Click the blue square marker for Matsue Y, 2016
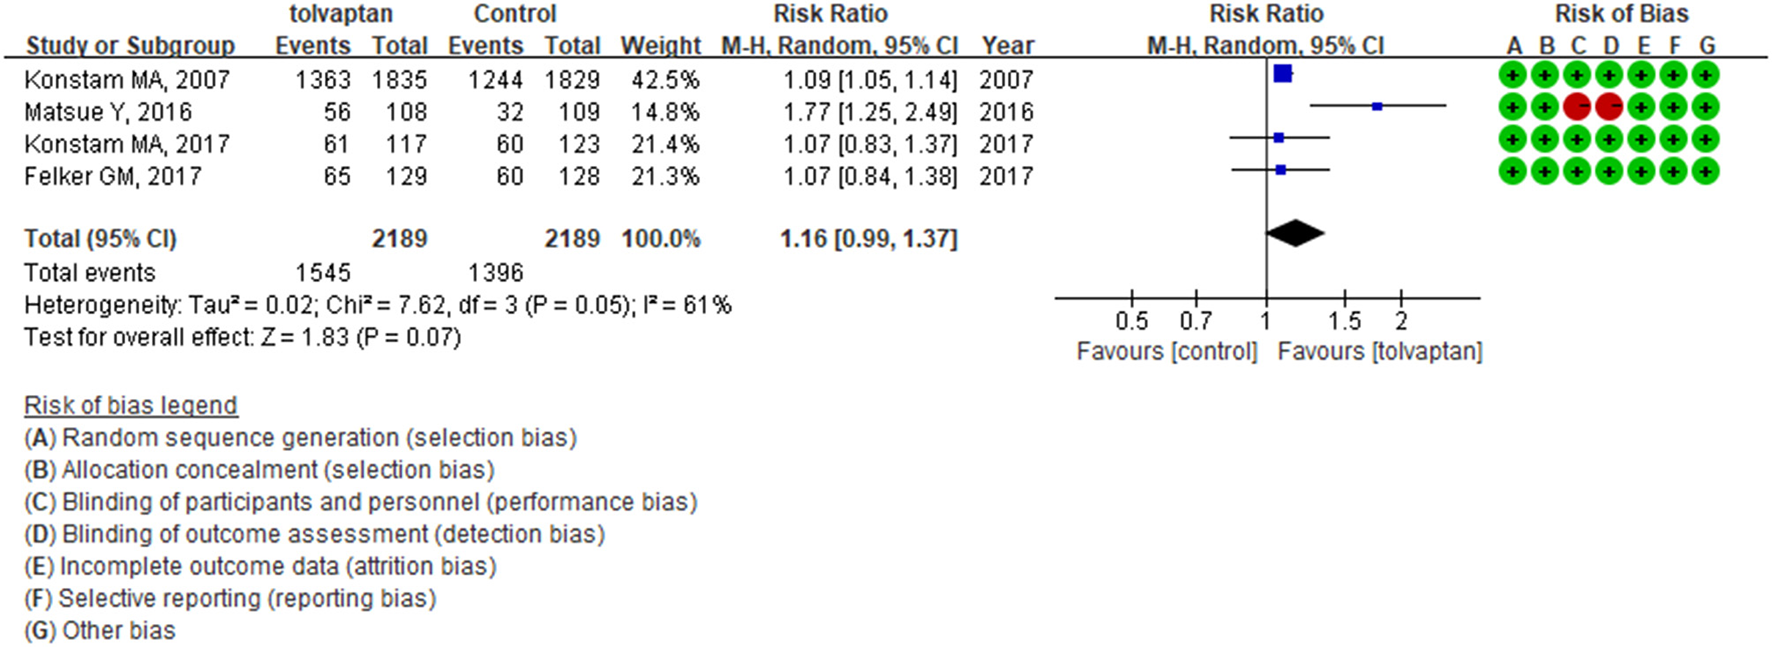This screenshot has height=647, width=1772. pyautogui.click(x=1377, y=106)
